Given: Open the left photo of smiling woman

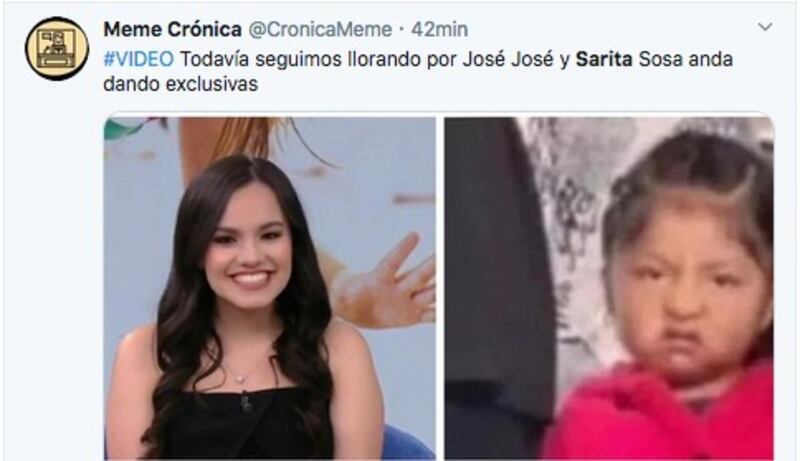Looking at the screenshot, I should (x=270, y=288).
